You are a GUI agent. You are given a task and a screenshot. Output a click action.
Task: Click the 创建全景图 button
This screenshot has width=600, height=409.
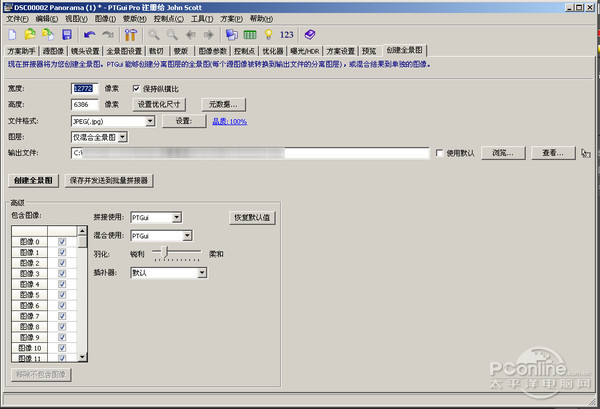coord(33,181)
